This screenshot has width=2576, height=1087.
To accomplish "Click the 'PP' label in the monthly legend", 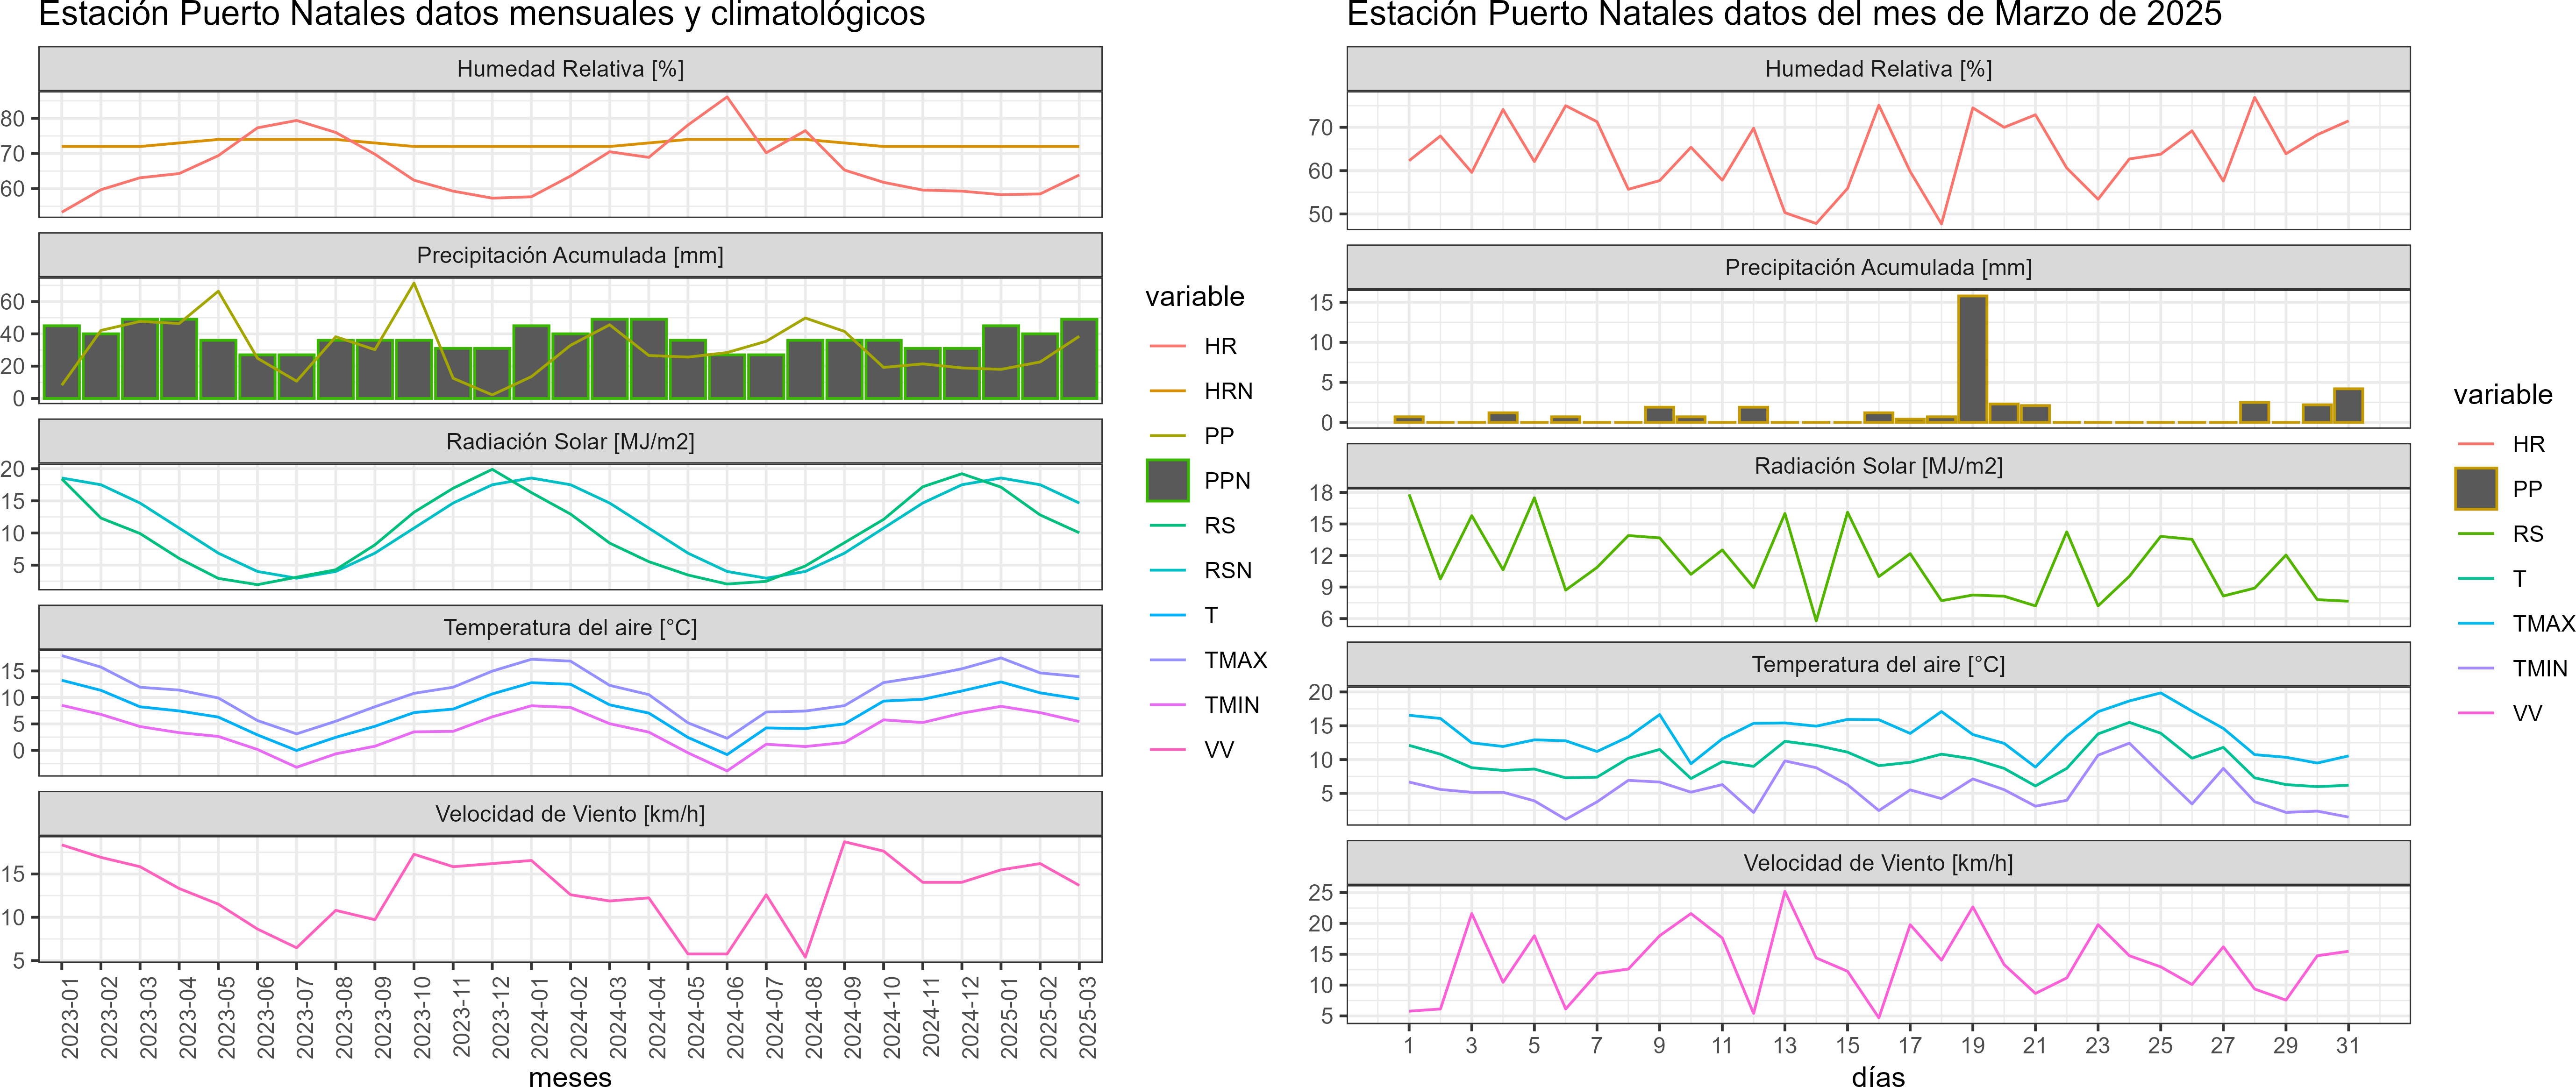I will coord(1219,436).
